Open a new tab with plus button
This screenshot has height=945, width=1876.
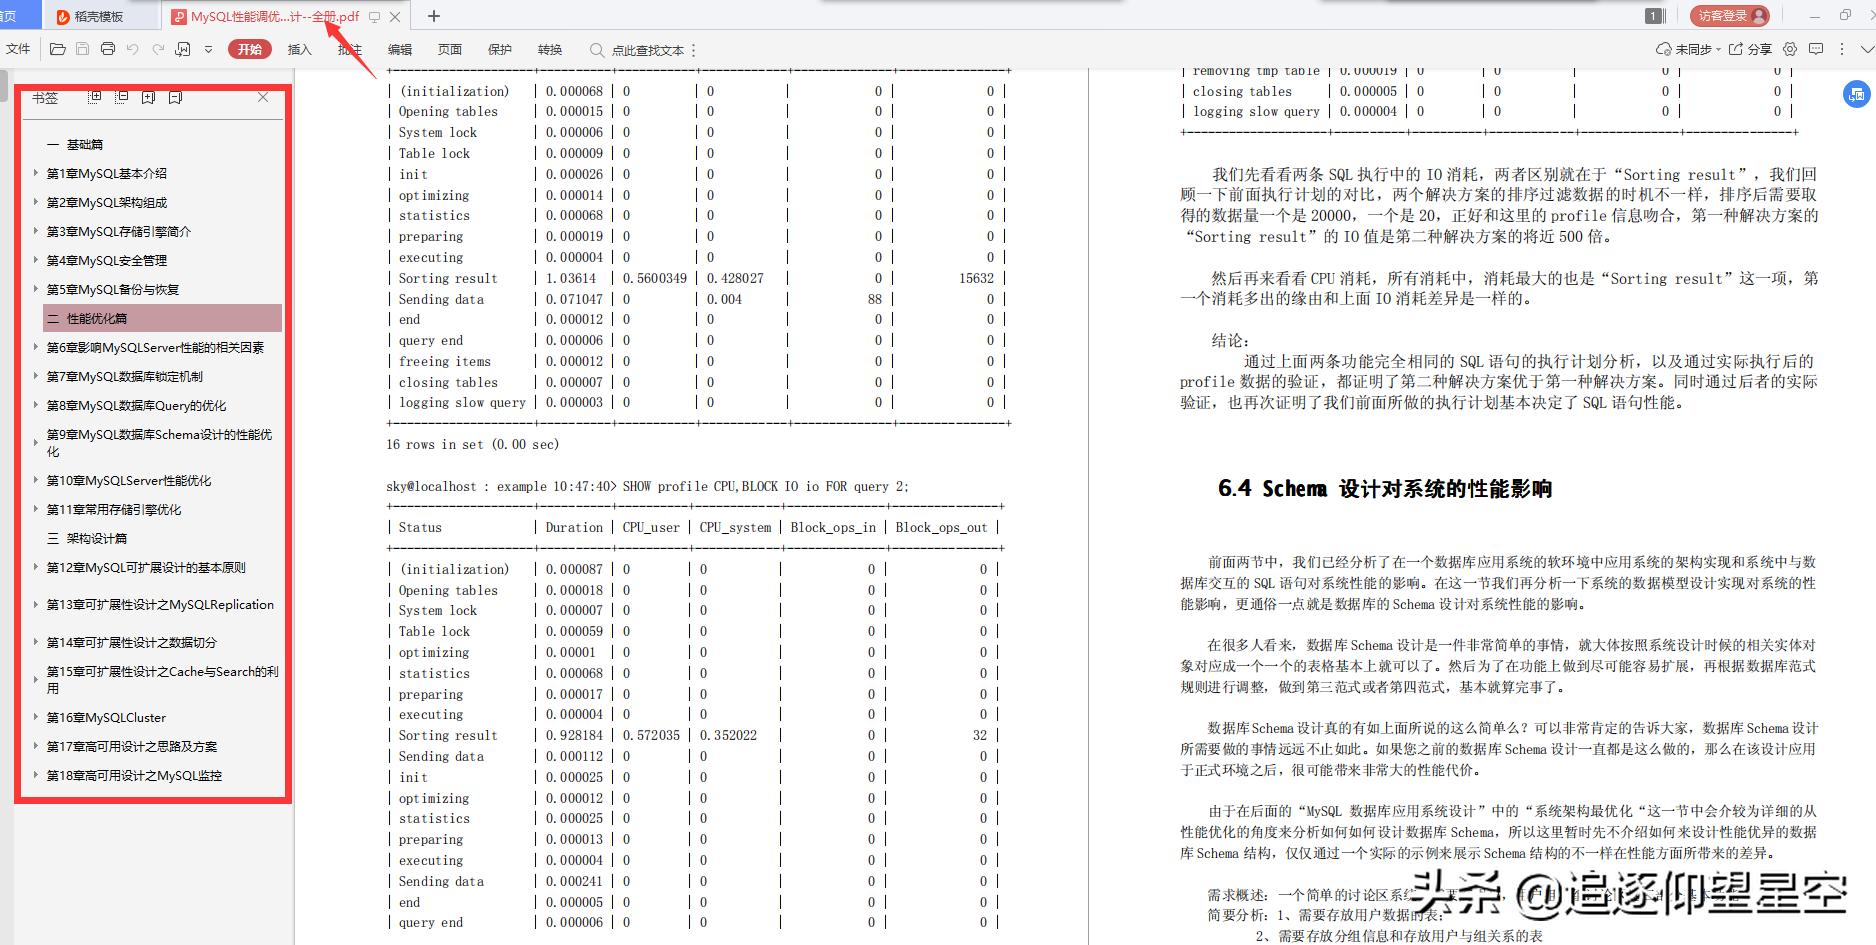click(434, 16)
